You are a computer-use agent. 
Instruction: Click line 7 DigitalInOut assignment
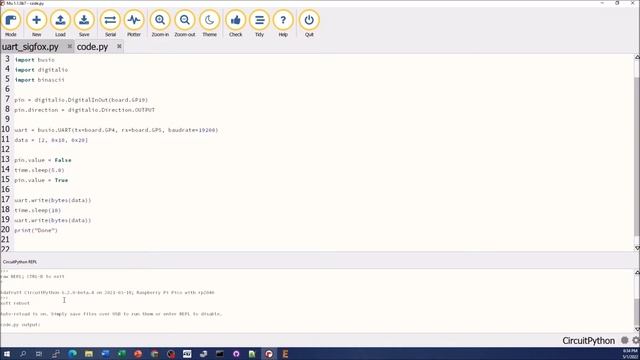pyautogui.click(x=81, y=100)
